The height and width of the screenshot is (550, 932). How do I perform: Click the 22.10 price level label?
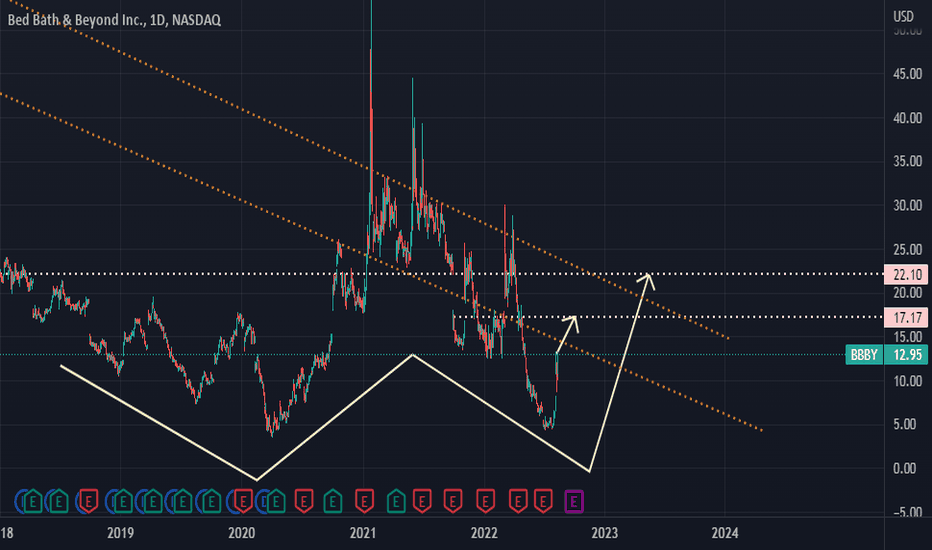906,274
